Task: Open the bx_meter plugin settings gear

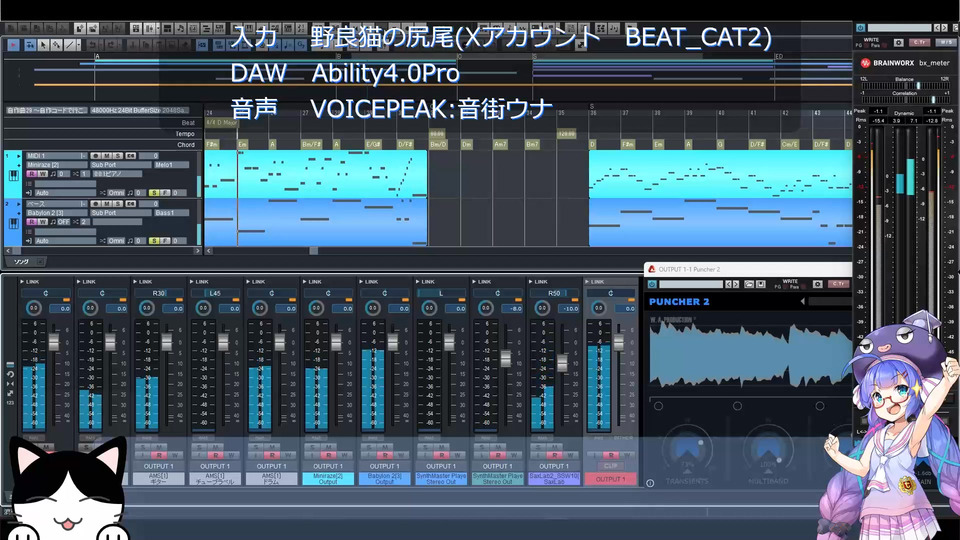Action: click(898, 42)
